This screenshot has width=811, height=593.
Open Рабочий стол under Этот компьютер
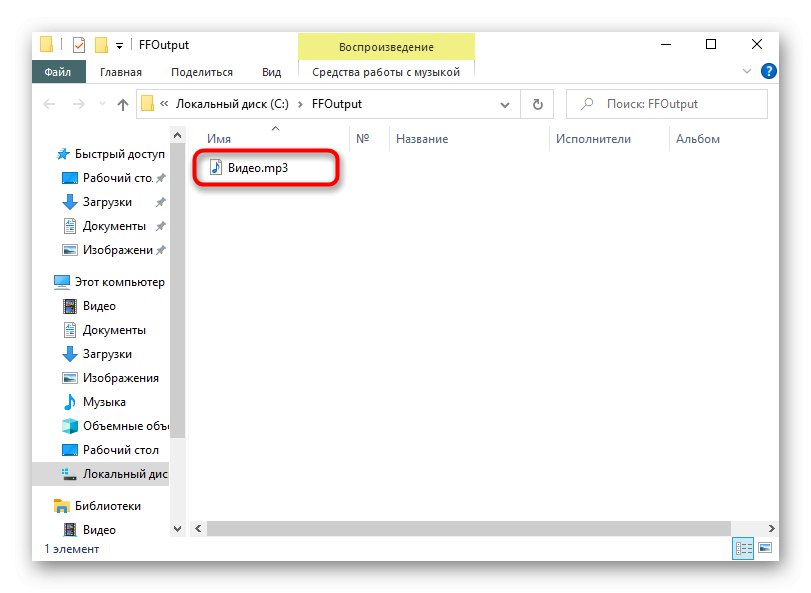click(110, 450)
